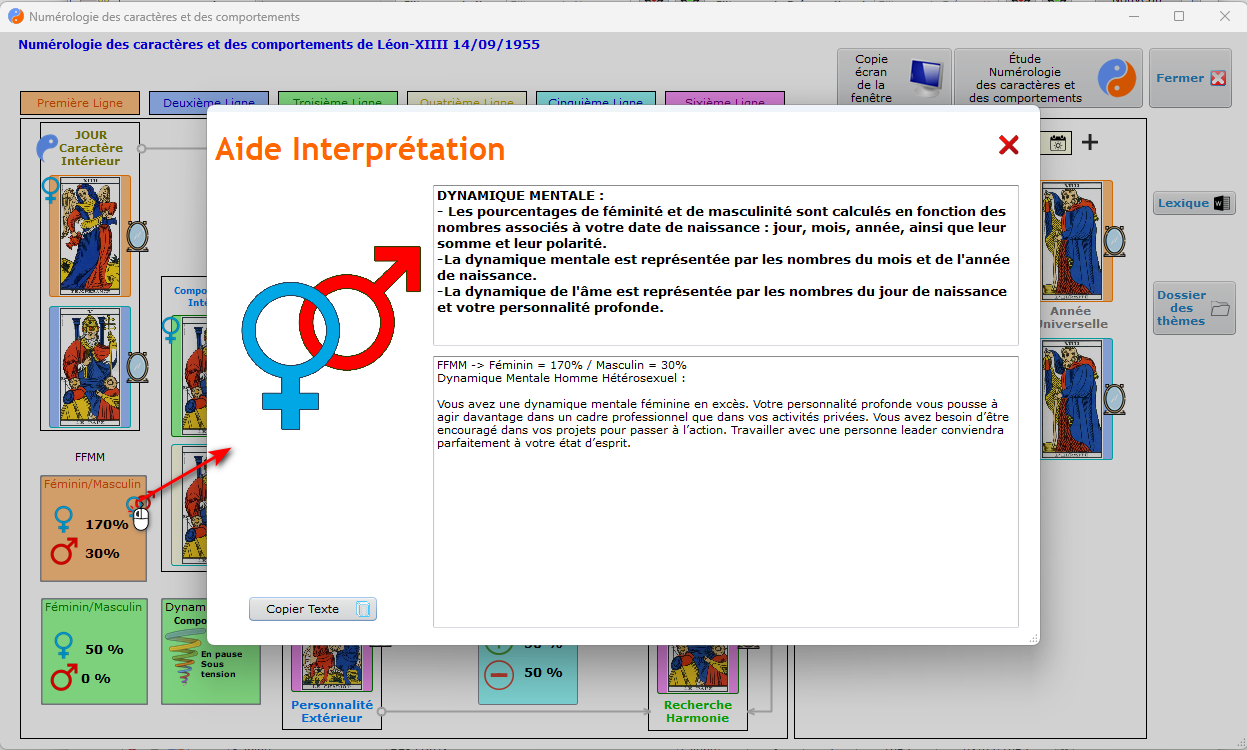This screenshot has width=1247, height=750.
Task: Click the Tempérance tarot card thumbnail
Action: [90, 236]
